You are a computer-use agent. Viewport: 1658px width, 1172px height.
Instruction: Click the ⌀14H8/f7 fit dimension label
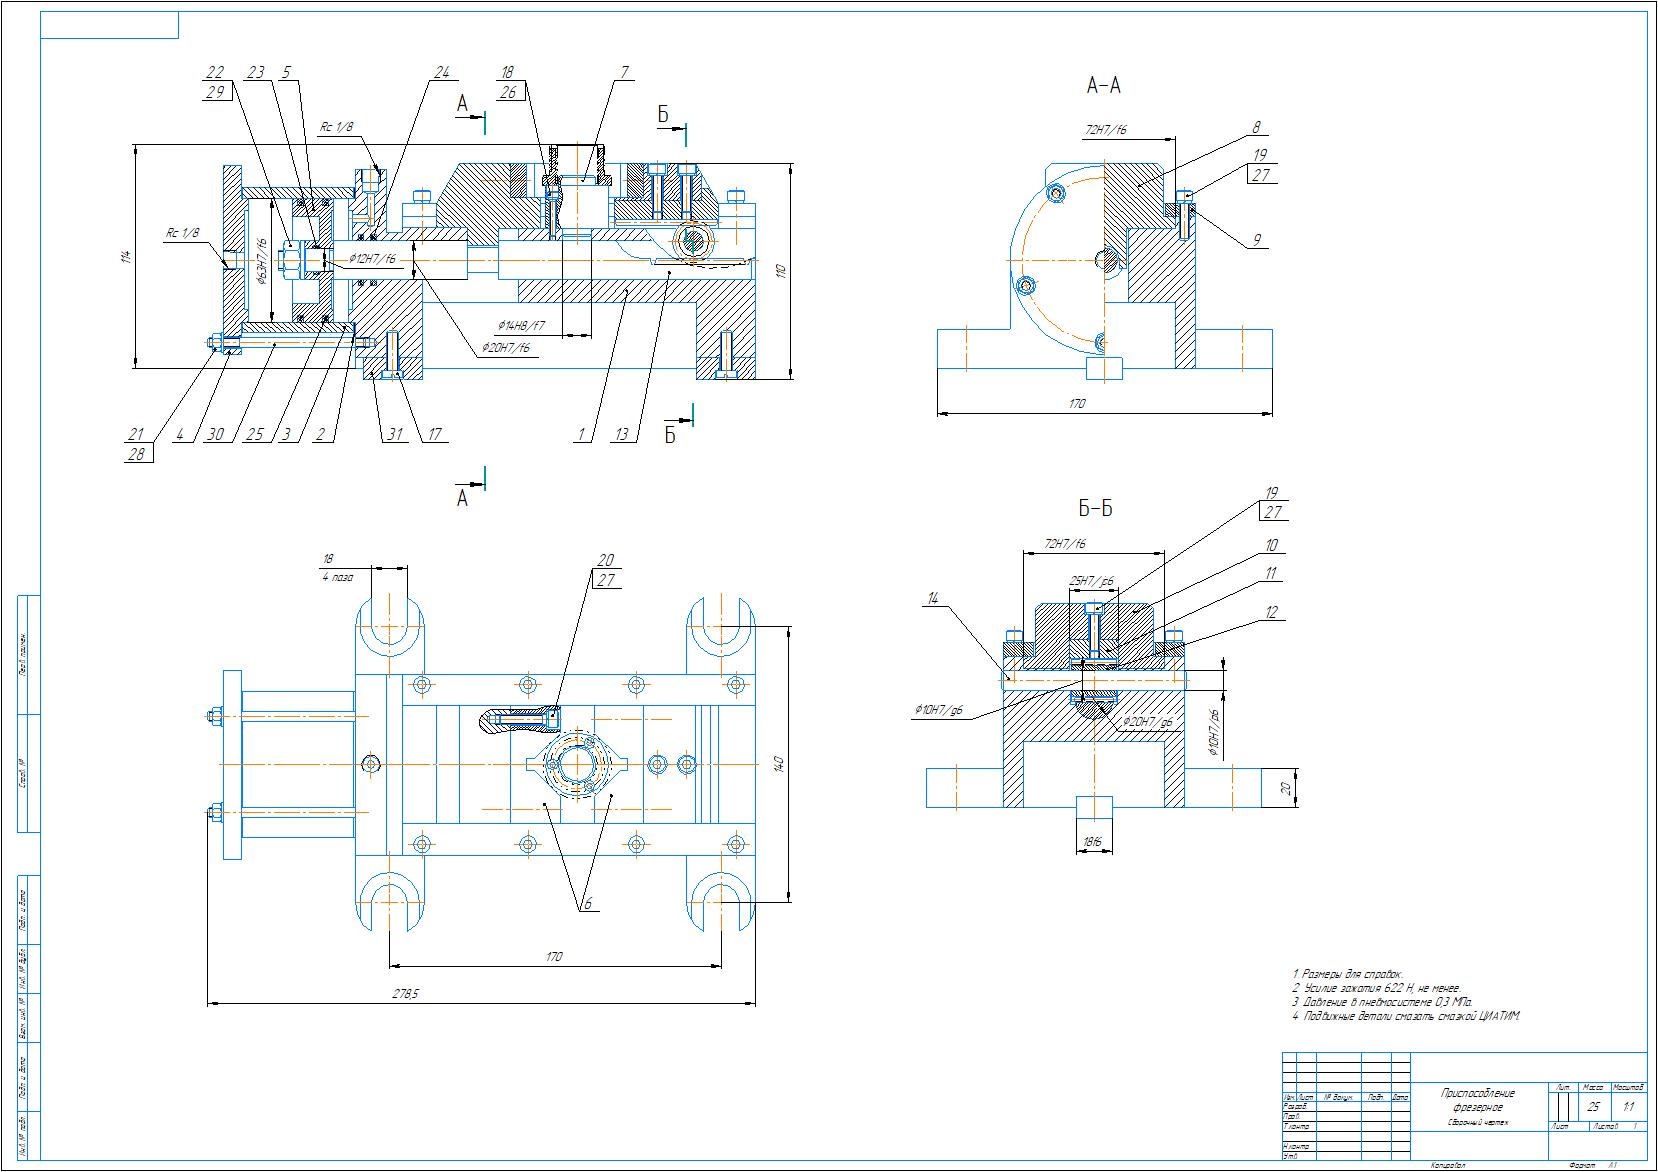coord(521,326)
